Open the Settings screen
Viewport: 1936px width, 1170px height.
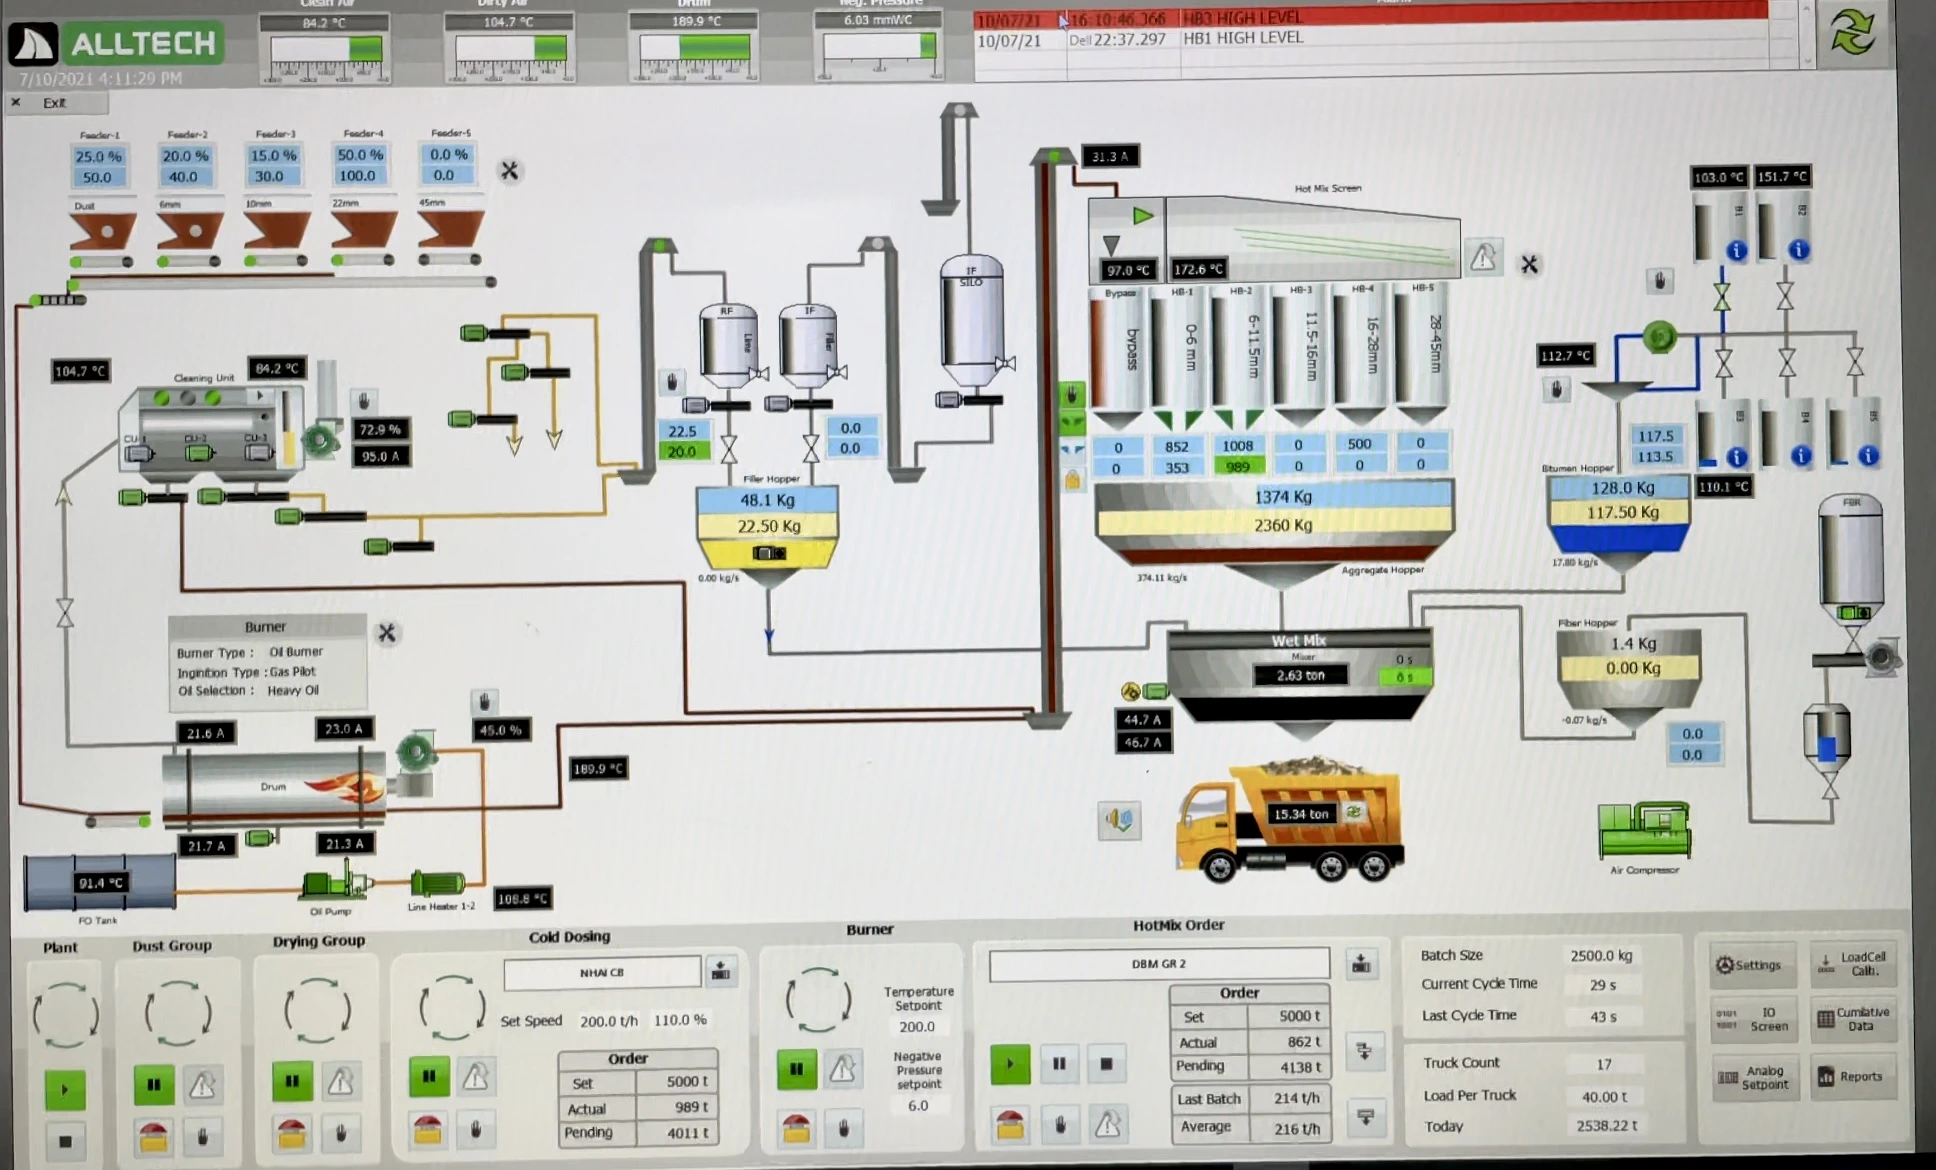tap(1752, 964)
